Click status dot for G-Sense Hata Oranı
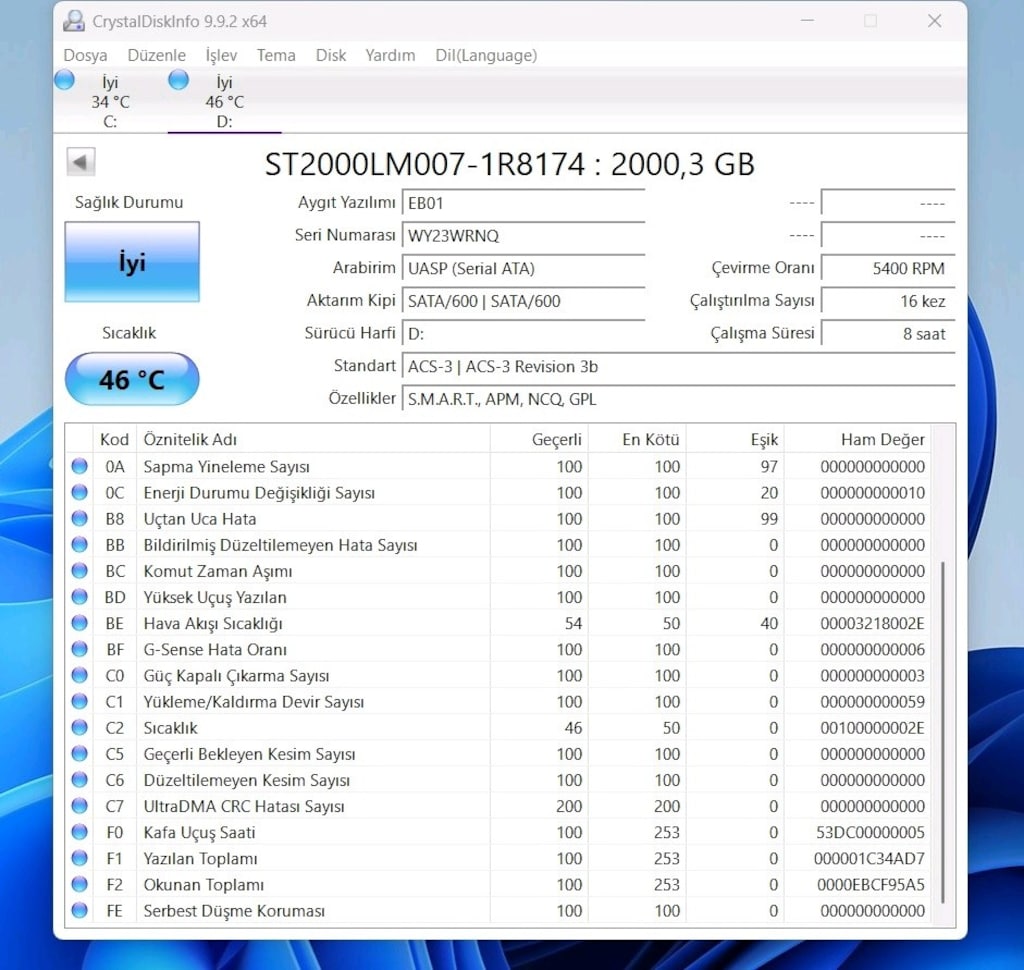Viewport: 1024px width, 970px height. point(80,649)
